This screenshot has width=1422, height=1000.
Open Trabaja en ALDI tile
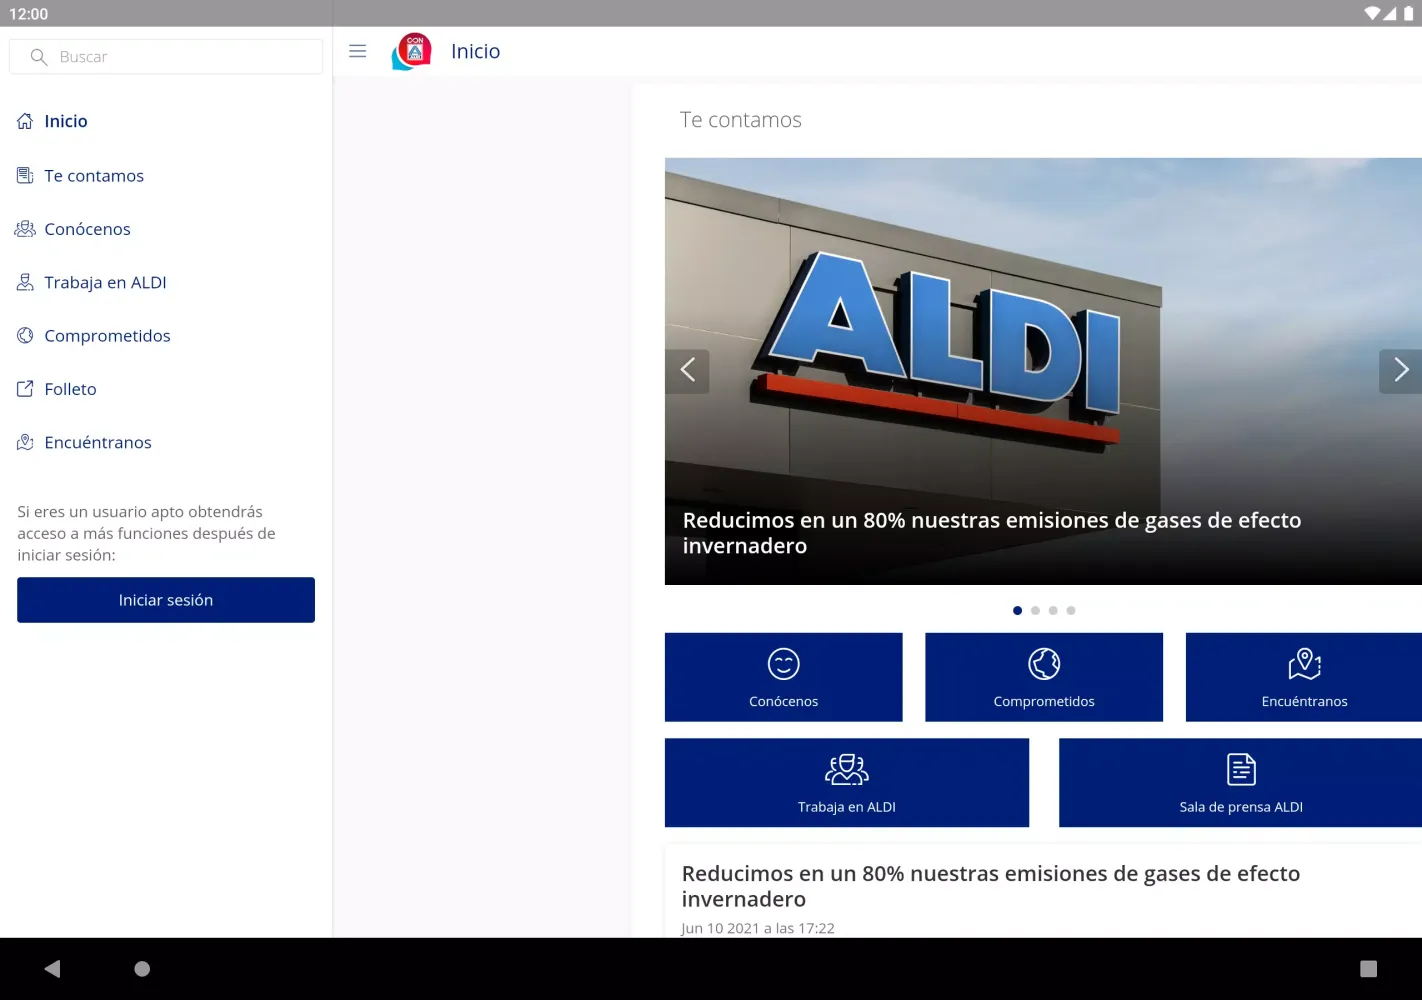[846, 782]
